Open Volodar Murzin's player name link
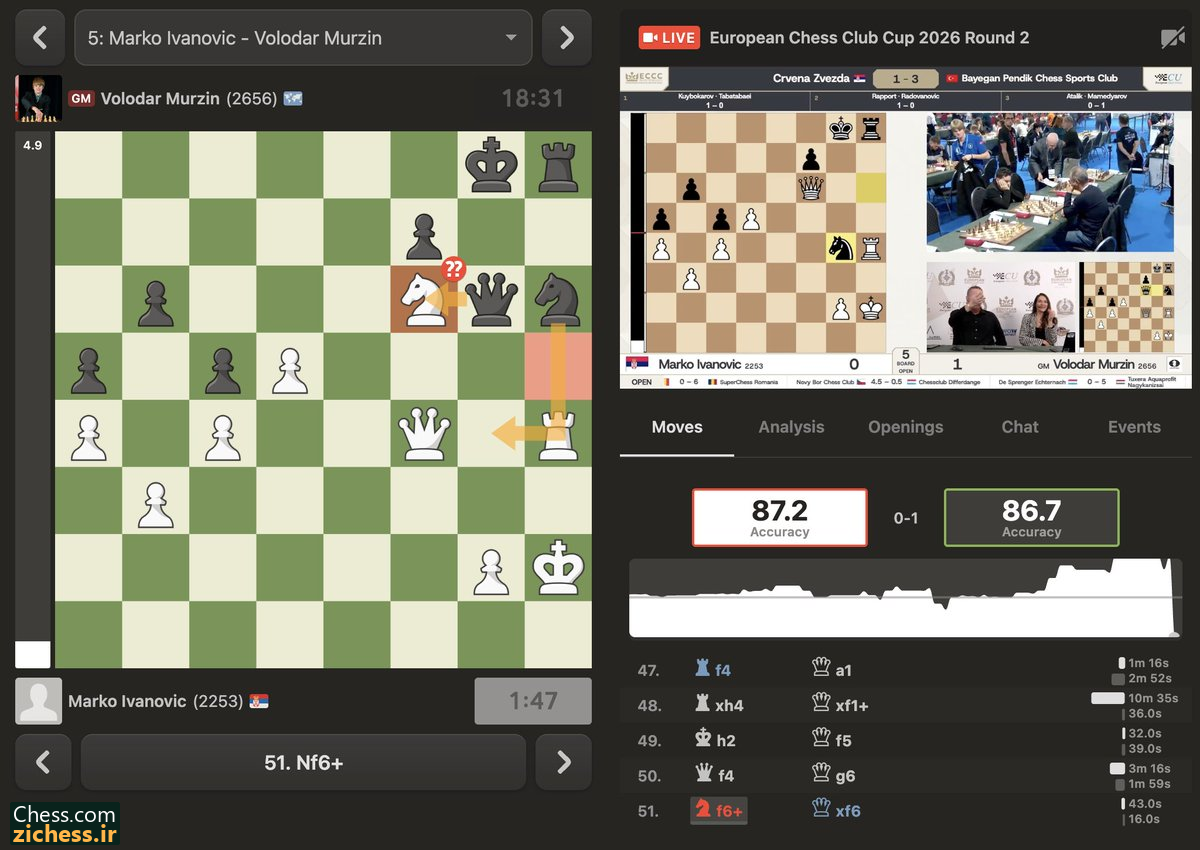This screenshot has width=1200, height=850. [161, 98]
